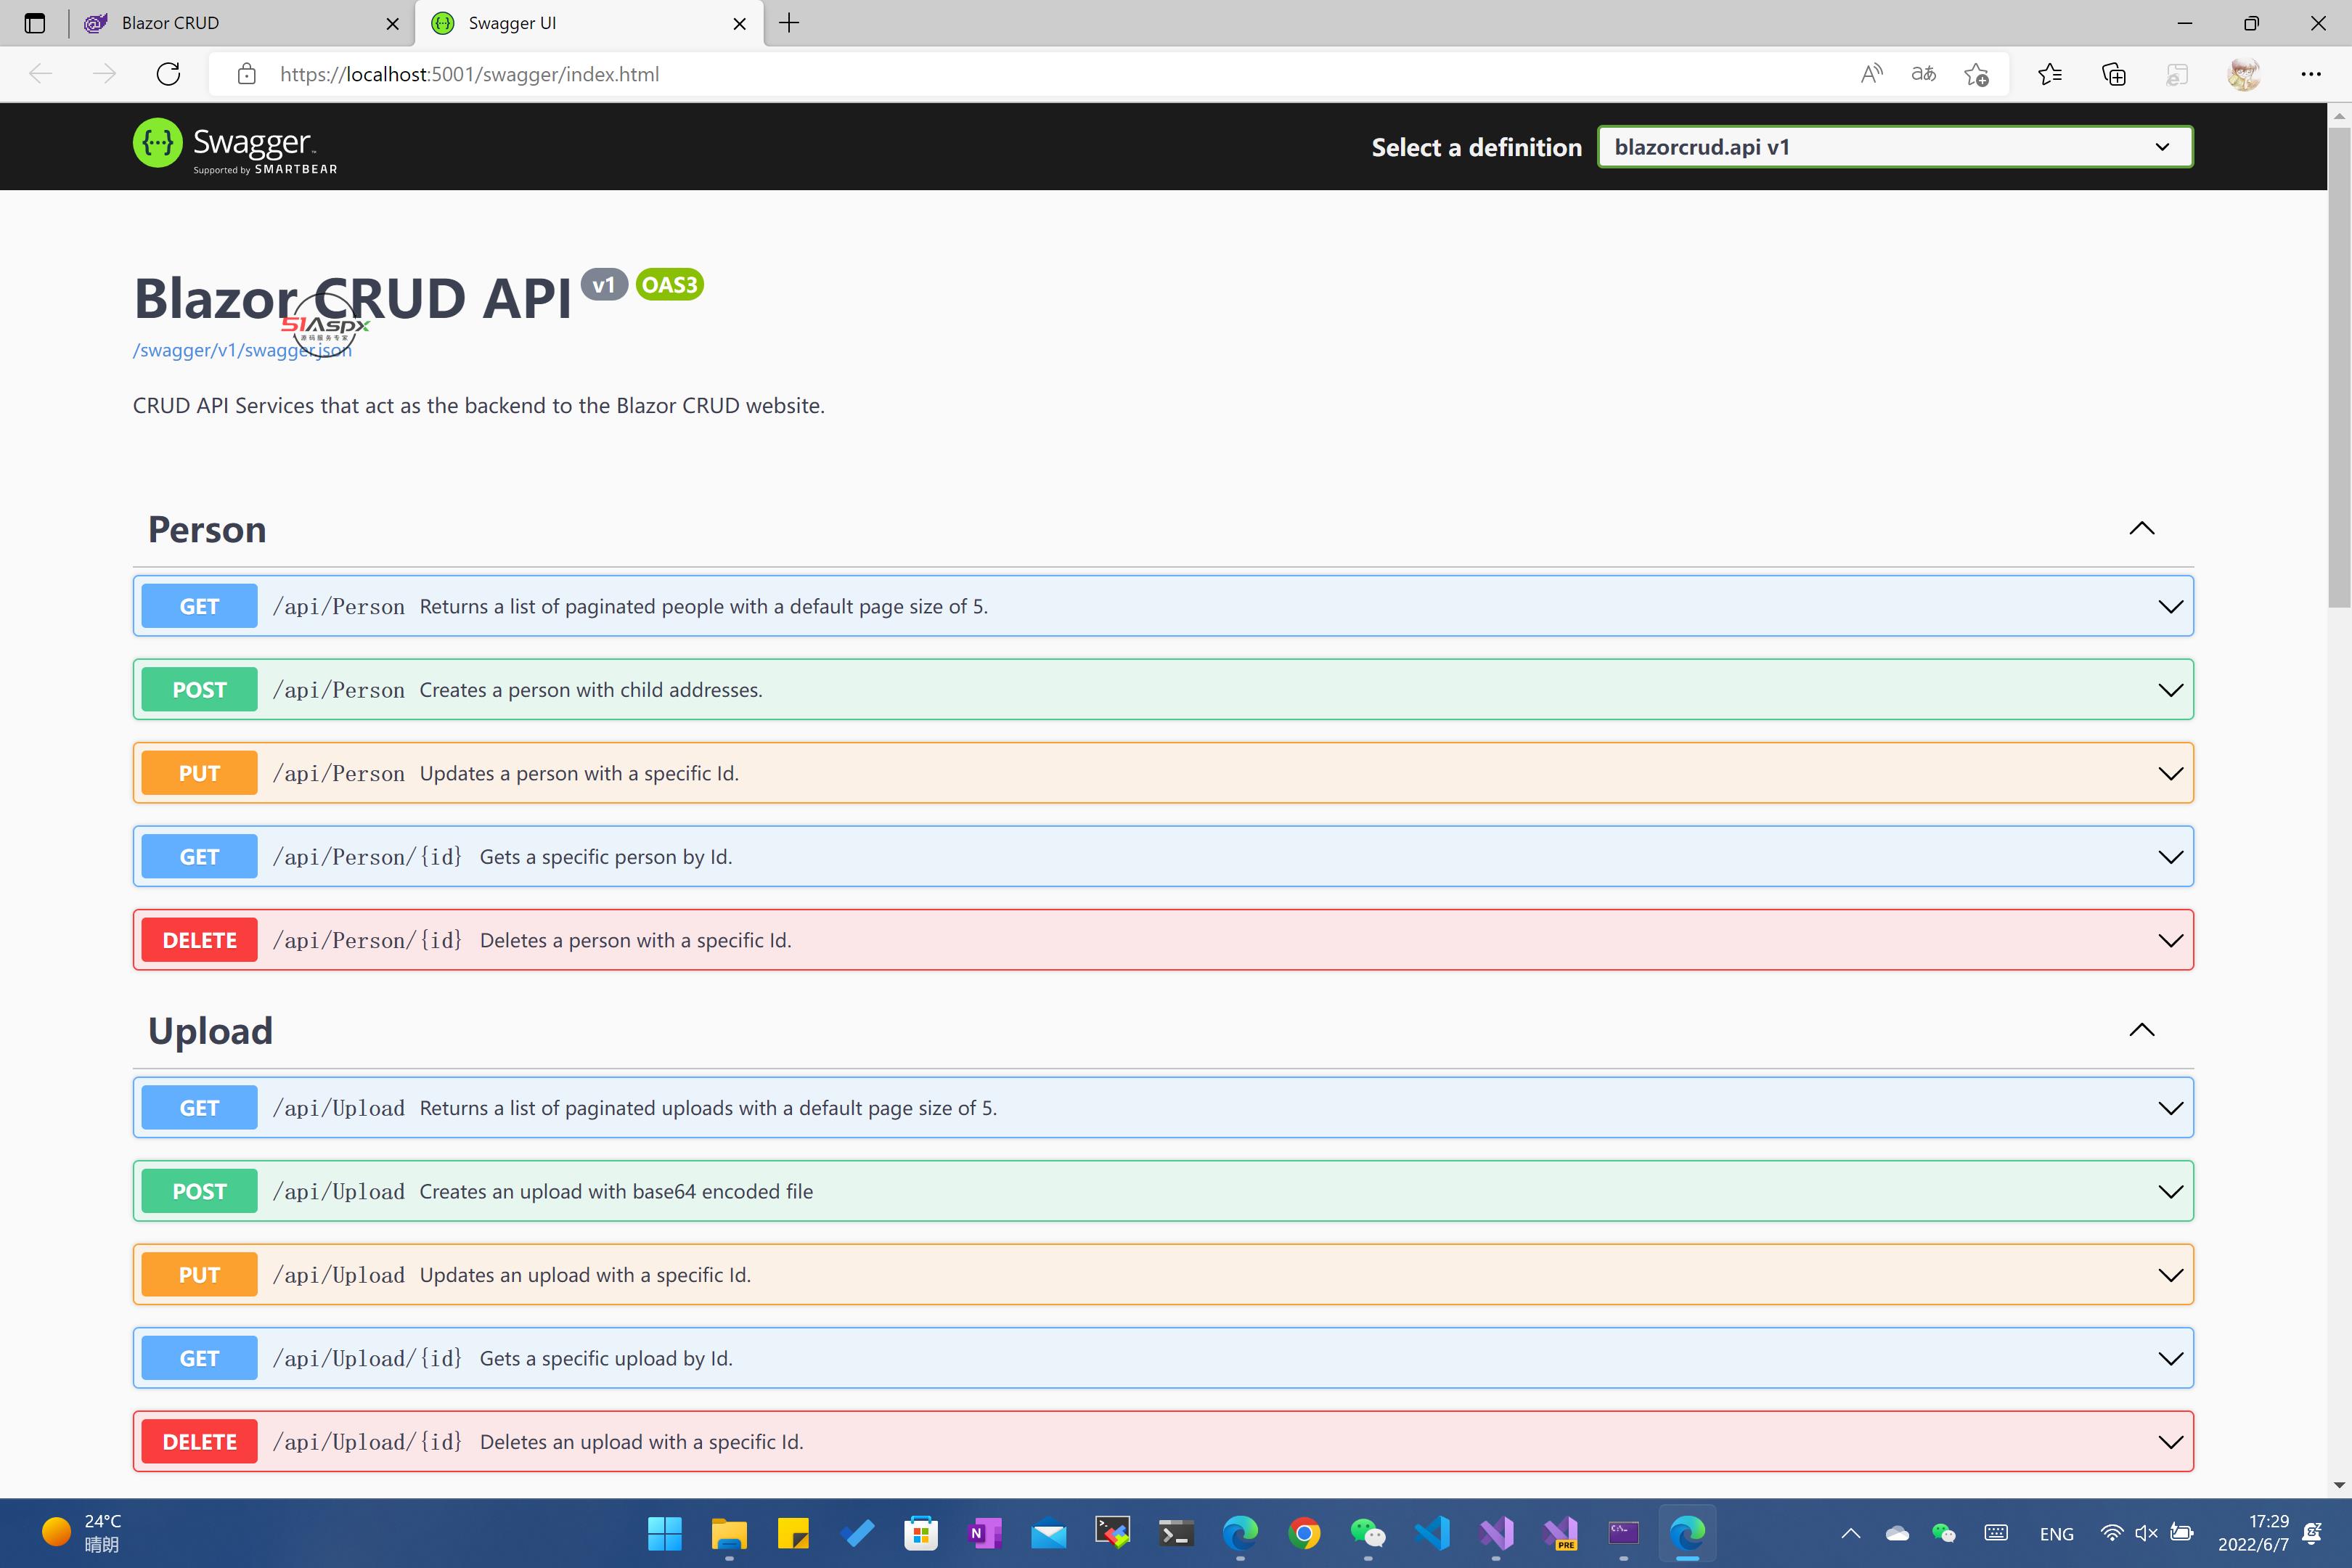Close the Swagger UI tab

[740, 23]
